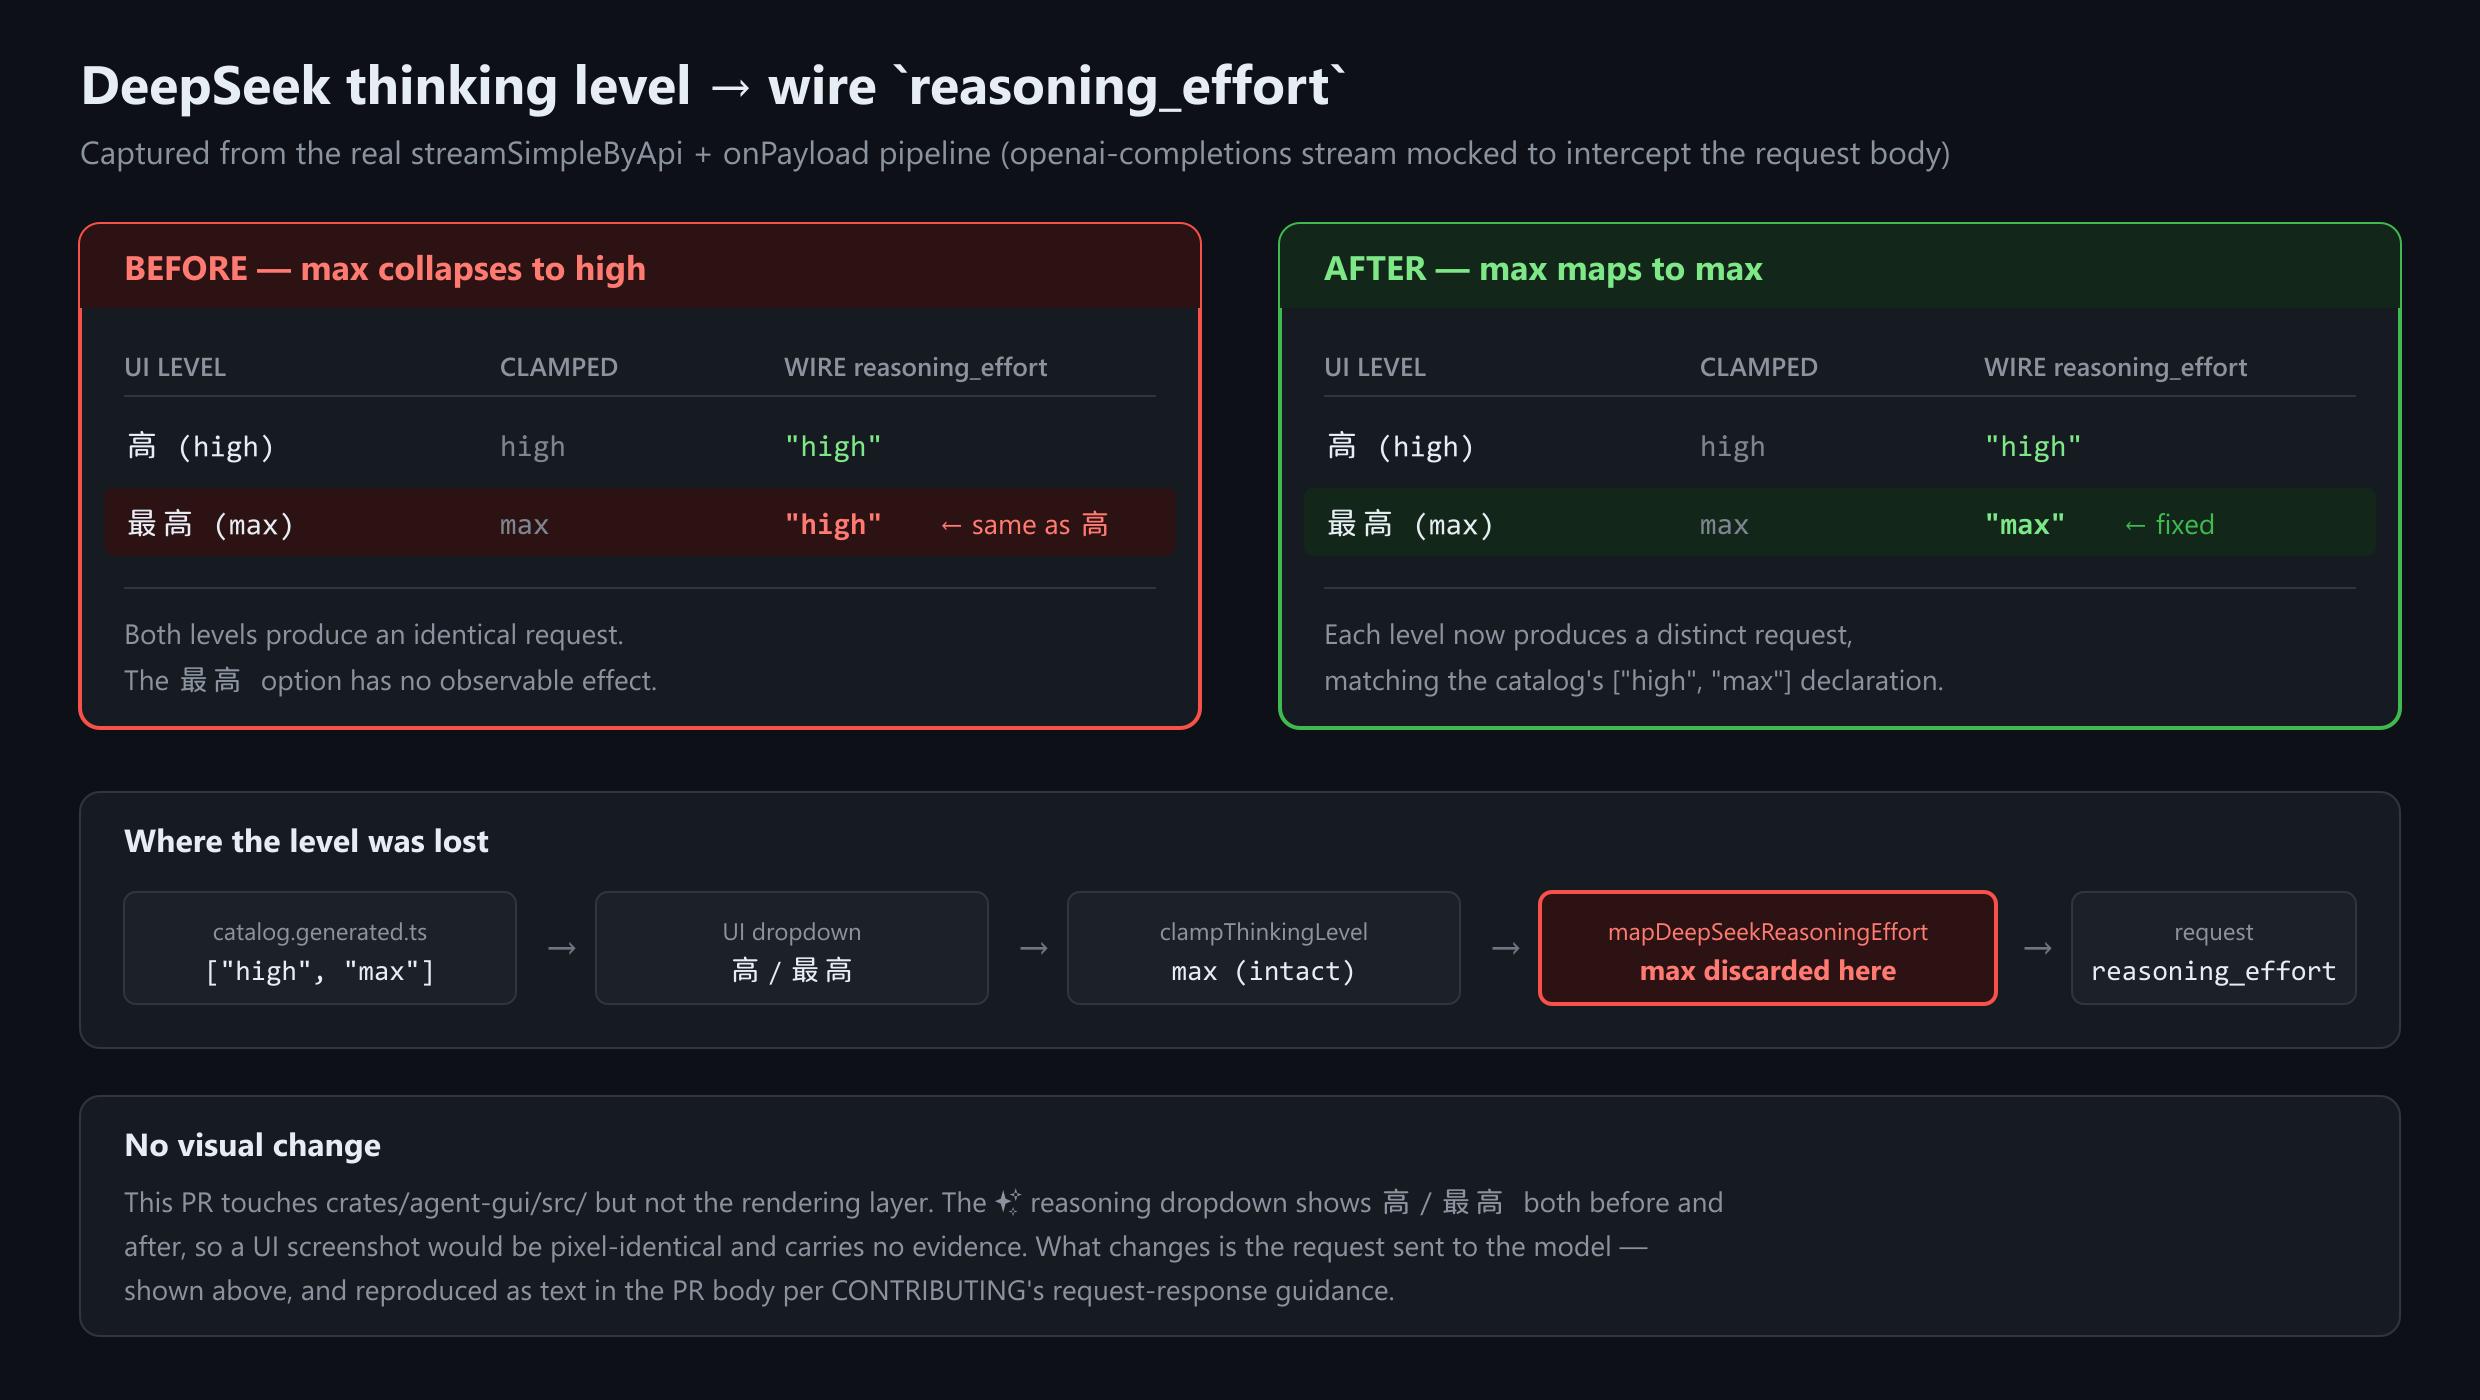Click the 'Where the level was lost' heading
Viewport: 2480px width, 1400px height.
tap(306, 841)
